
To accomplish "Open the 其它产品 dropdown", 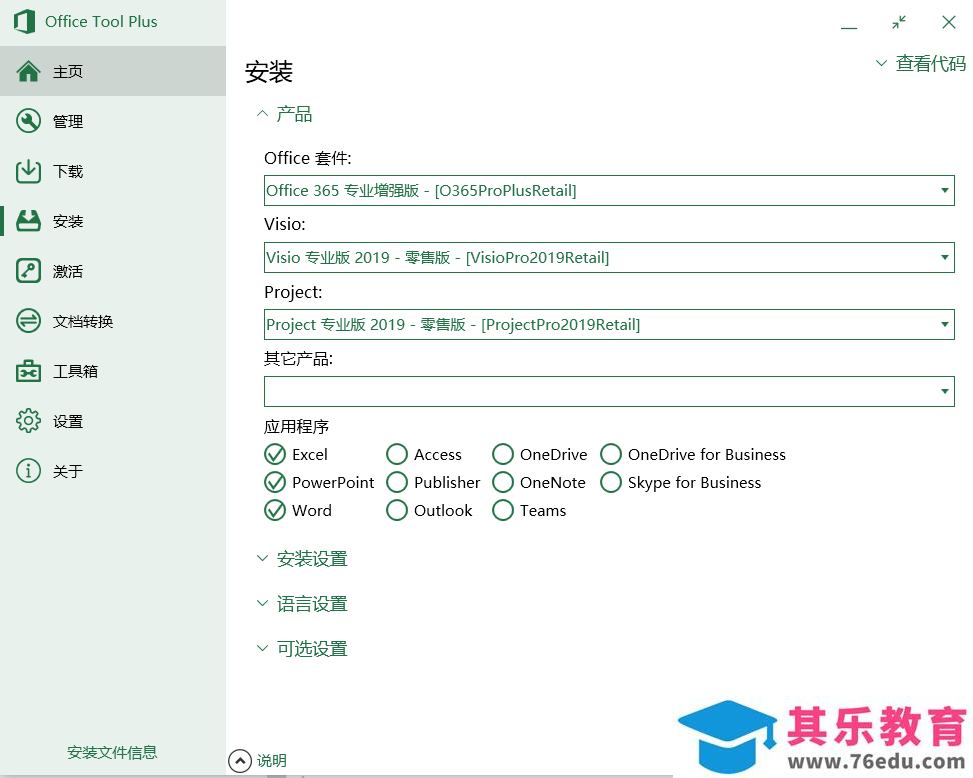I will pos(609,391).
